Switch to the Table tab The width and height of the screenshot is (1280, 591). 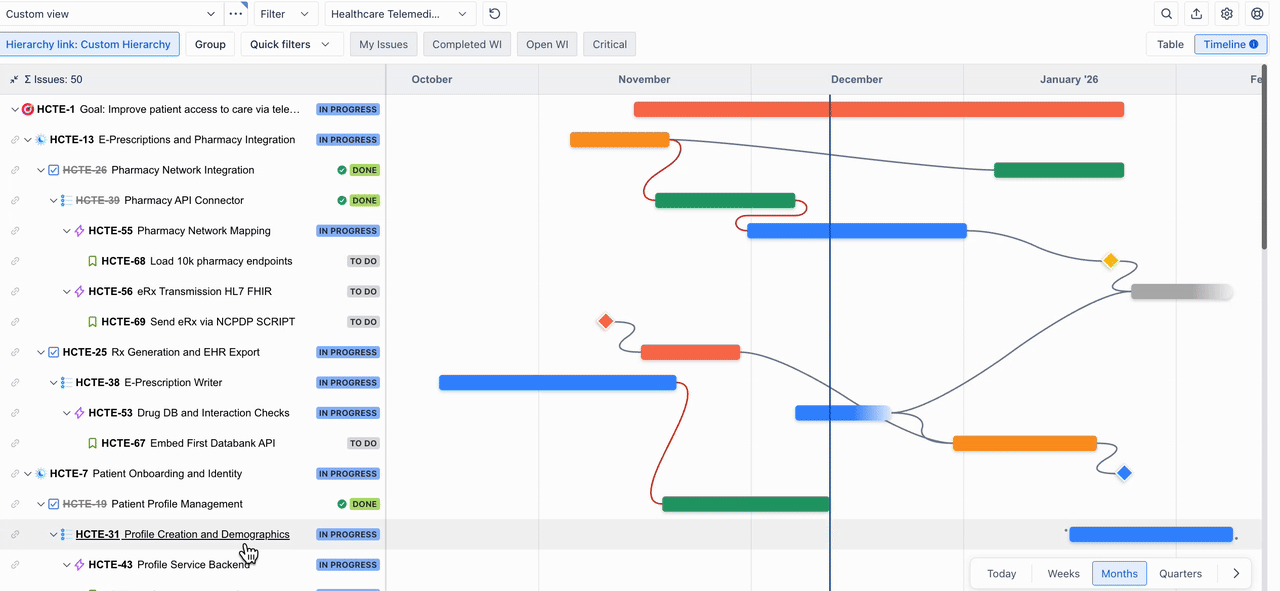coord(1169,44)
